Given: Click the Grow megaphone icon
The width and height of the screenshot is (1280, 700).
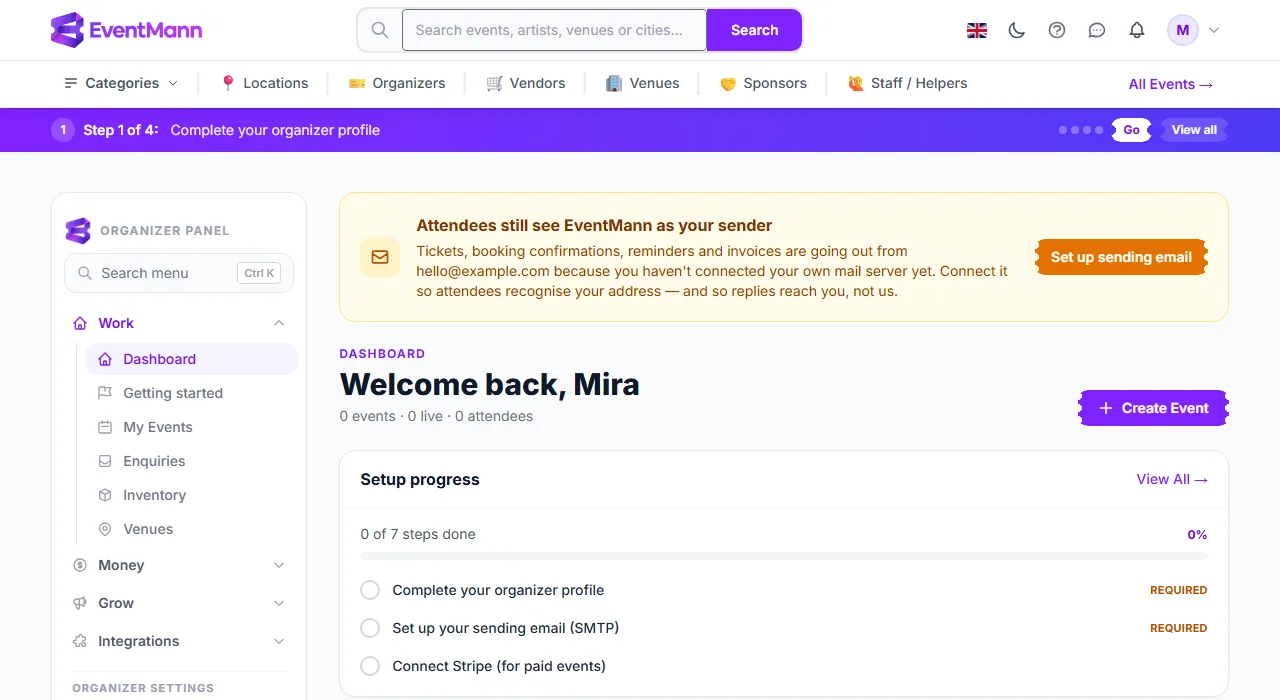Looking at the screenshot, I should click(x=80, y=603).
